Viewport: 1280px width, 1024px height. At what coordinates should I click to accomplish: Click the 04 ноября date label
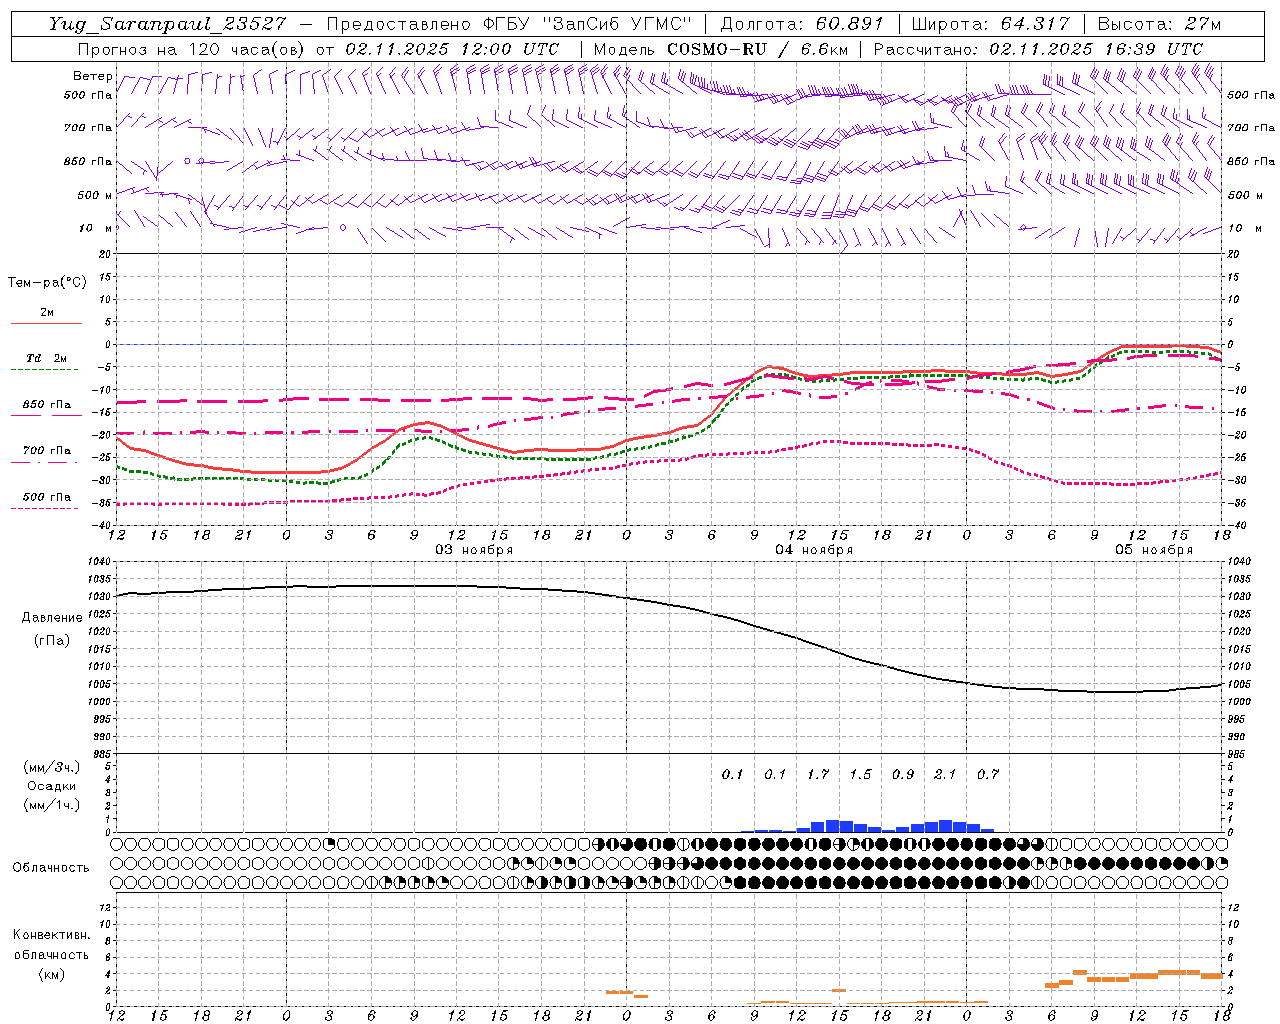coord(814,549)
